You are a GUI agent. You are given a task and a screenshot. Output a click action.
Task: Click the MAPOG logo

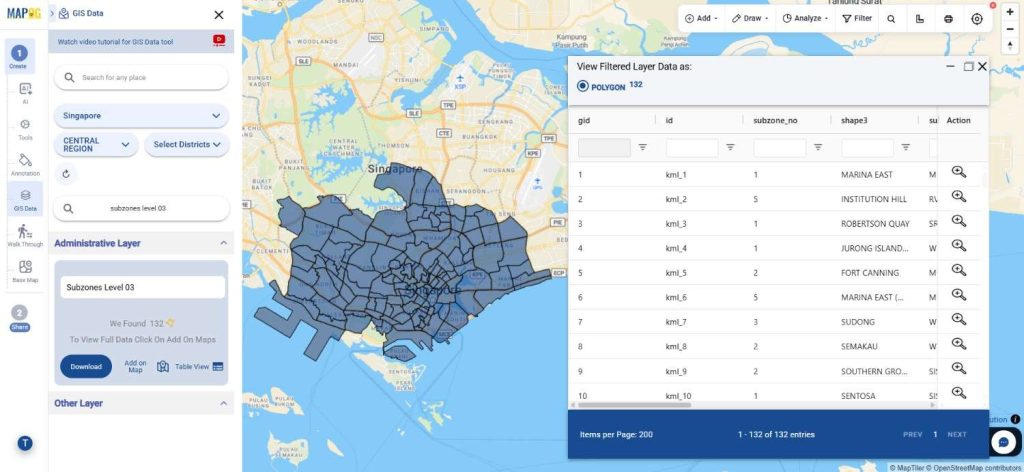24,14
